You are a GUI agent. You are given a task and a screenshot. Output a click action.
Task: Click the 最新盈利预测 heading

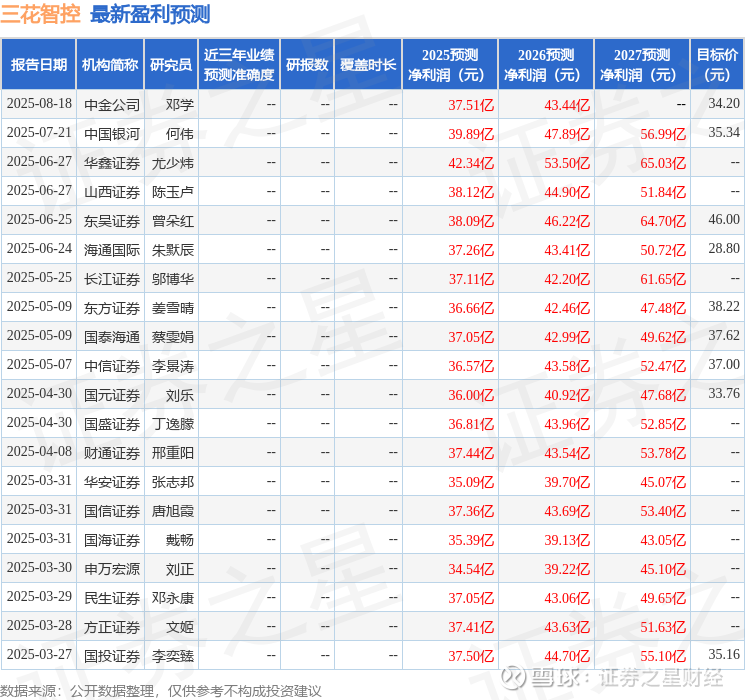click(150, 14)
